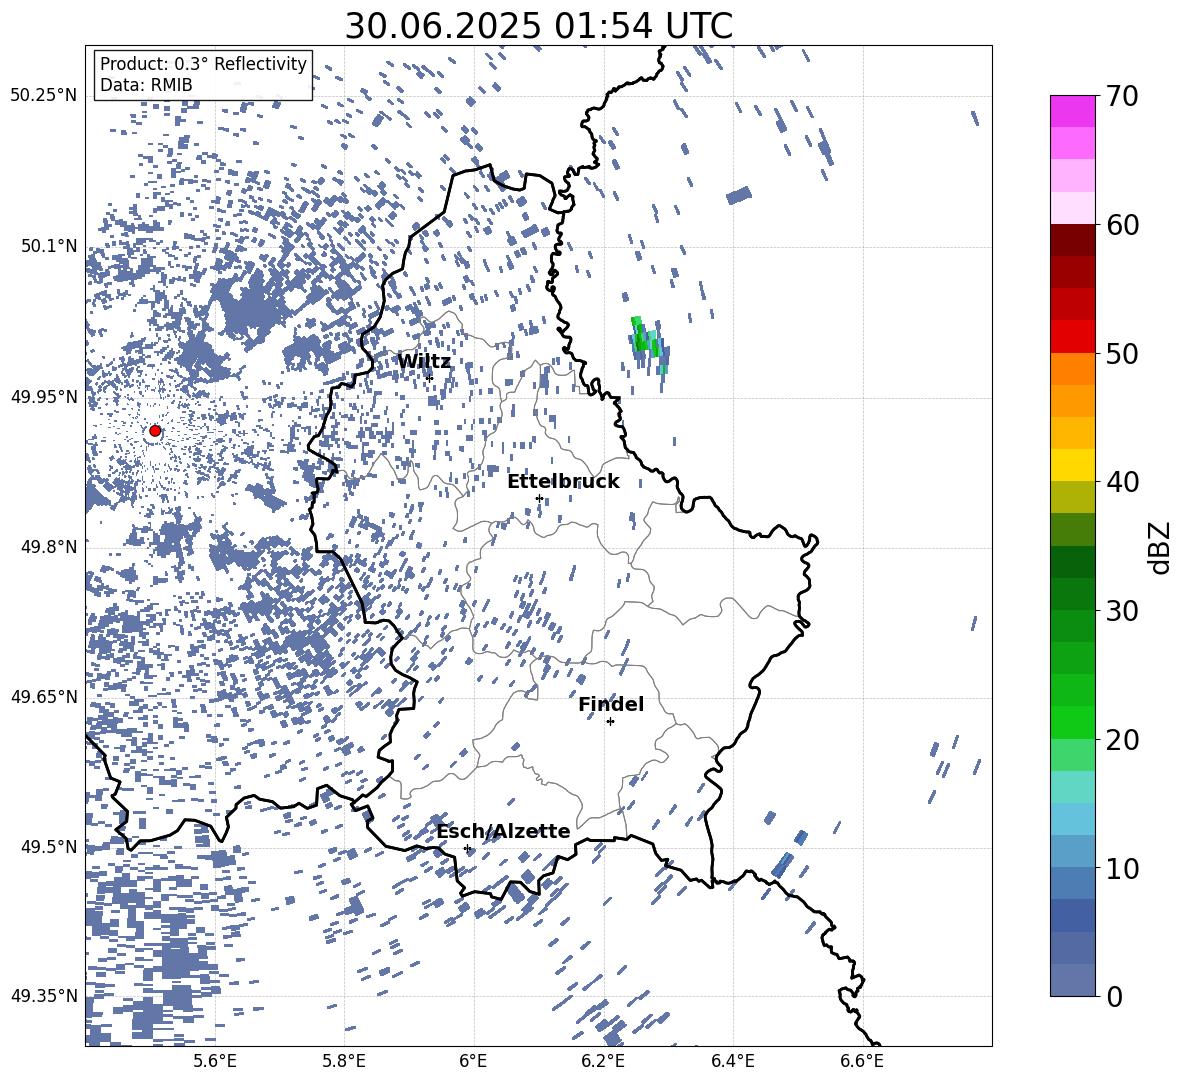Click the bright red swatch near 50 dBZ
This screenshot has height=1081, width=1184.
pos(1072,337)
